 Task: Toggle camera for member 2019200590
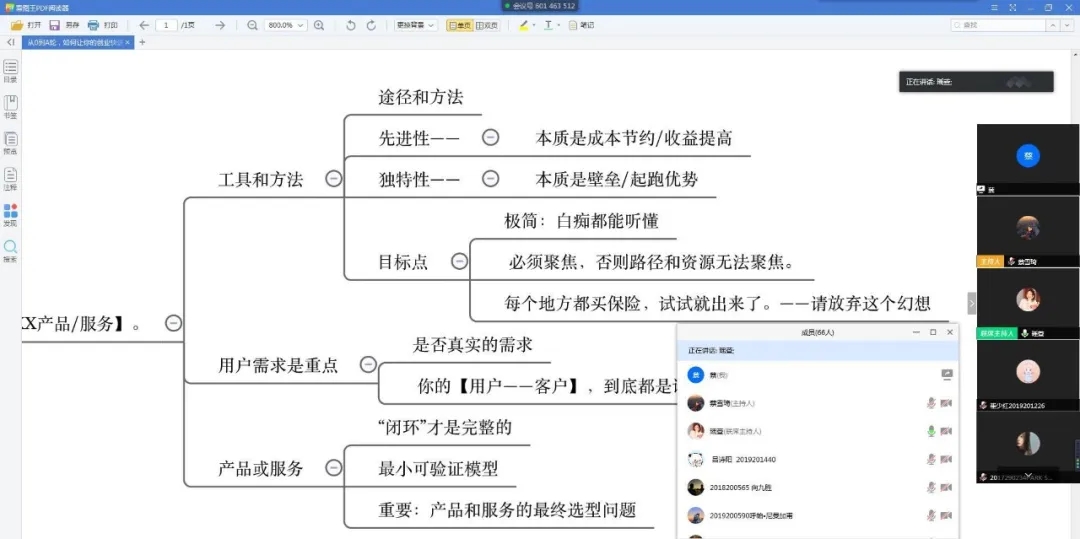tap(946, 515)
